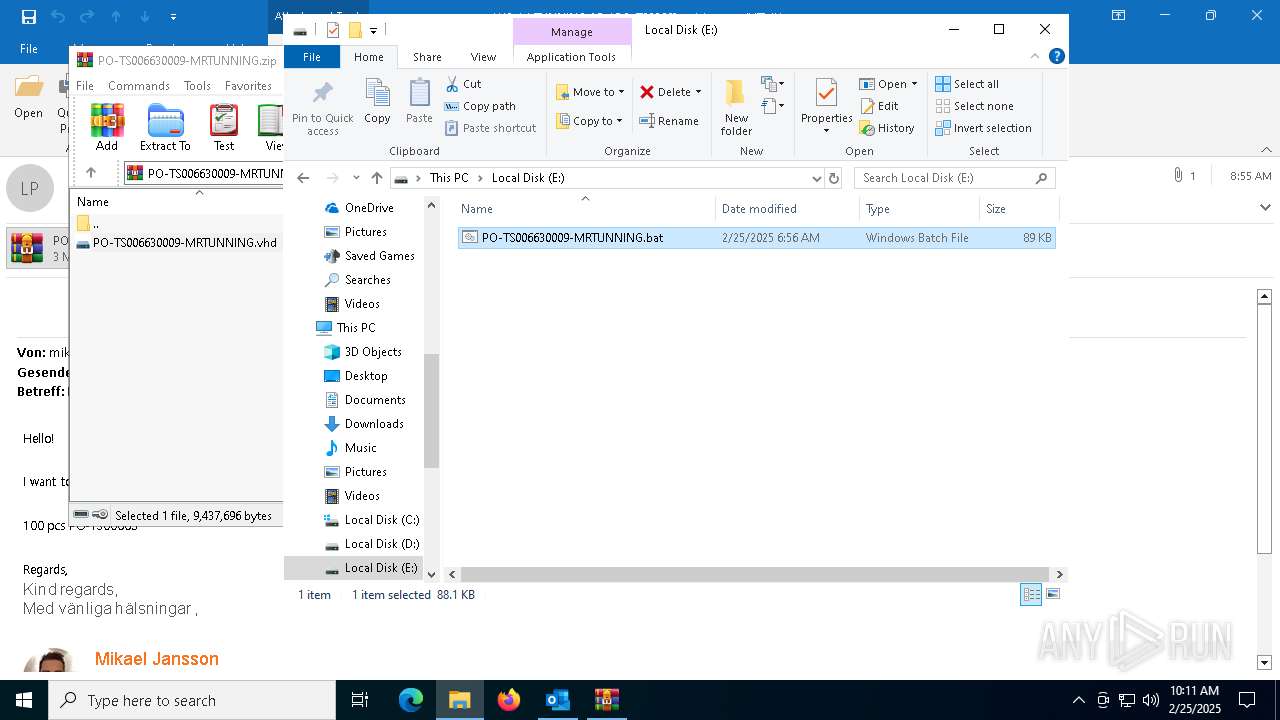Select the .vhd file in WinRAR
Image resolution: width=1280 pixels, height=720 pixels.
176,243
